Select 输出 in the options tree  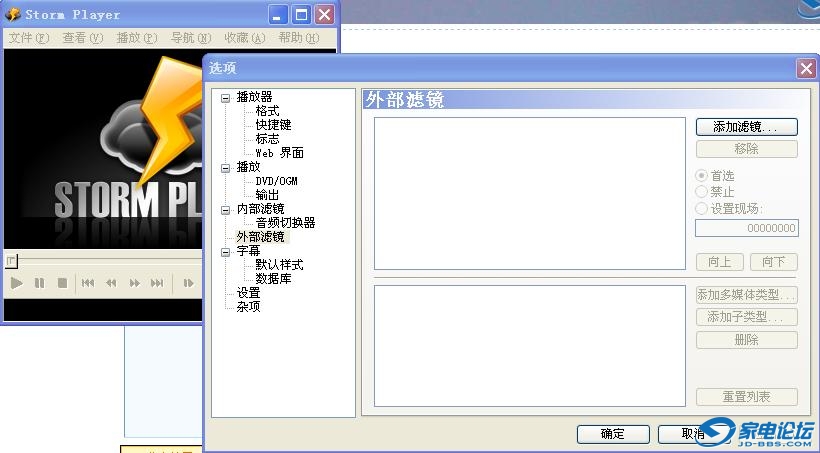(x=267, y=195)
